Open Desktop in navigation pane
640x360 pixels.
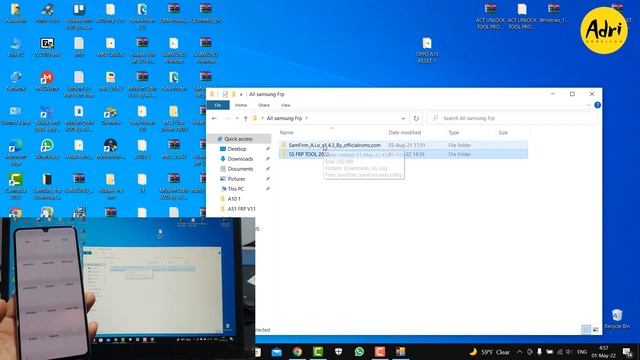pos(237,149)
